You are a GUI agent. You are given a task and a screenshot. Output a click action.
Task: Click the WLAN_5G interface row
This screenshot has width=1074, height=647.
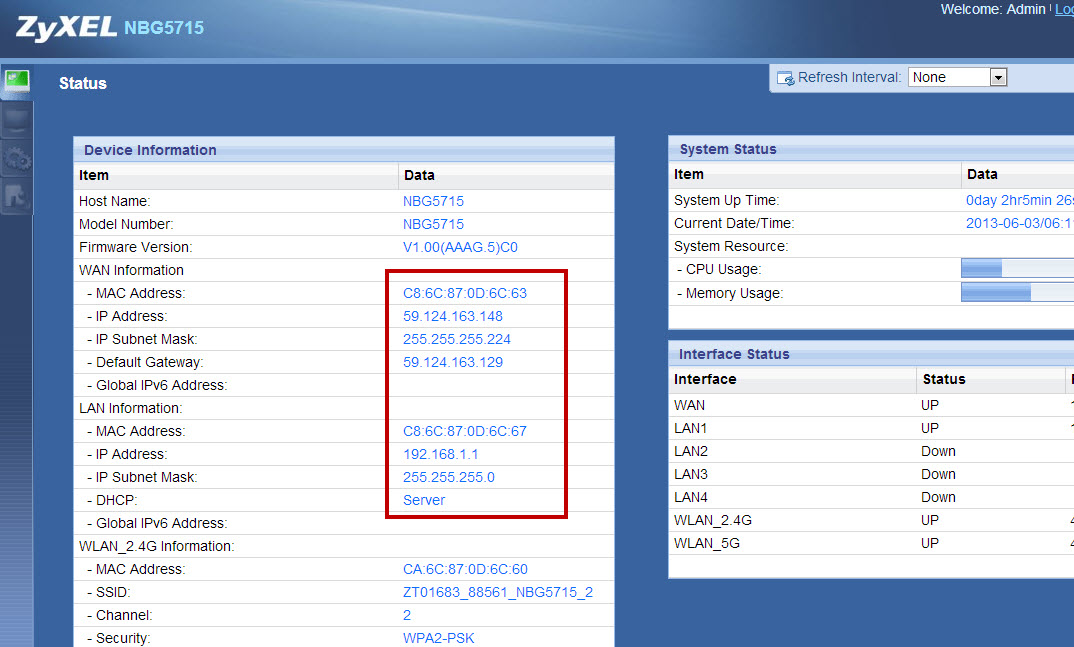pyautogui.click(x=871, y=544)
